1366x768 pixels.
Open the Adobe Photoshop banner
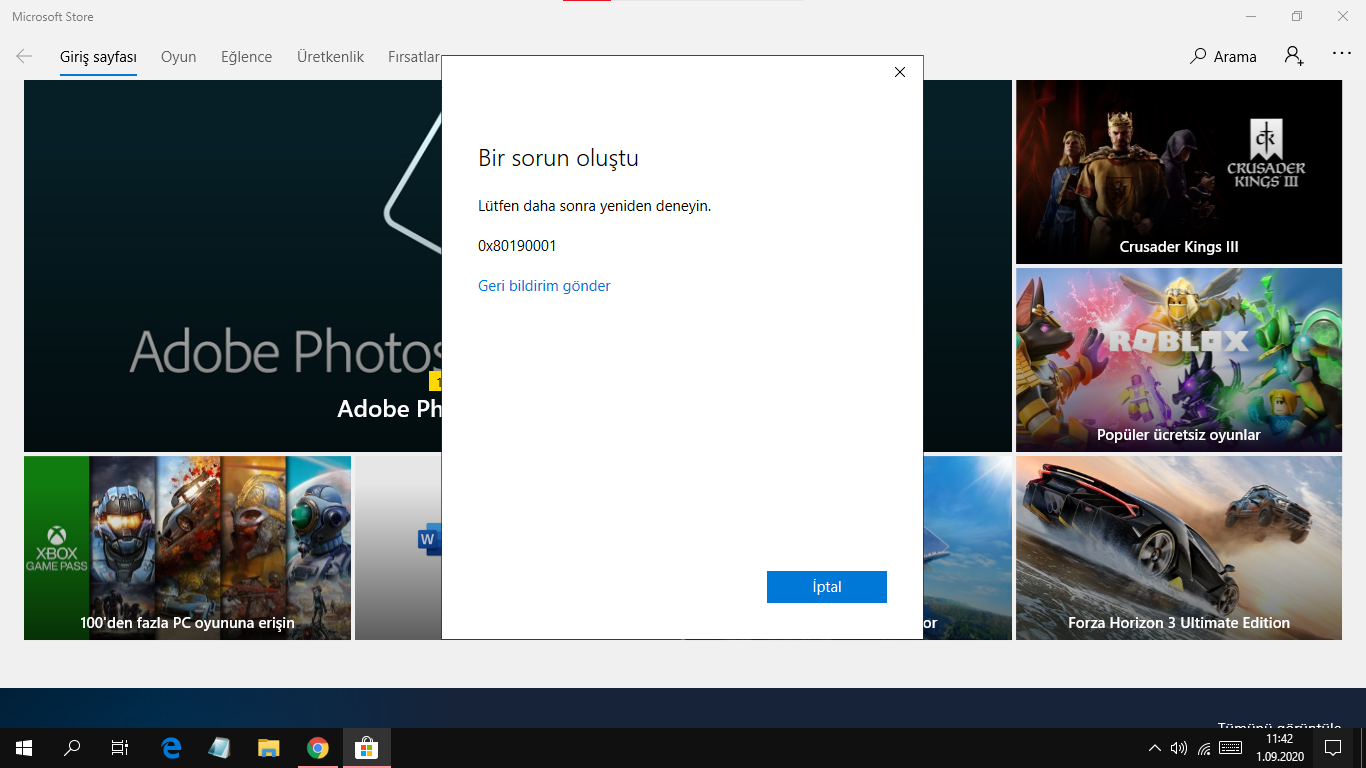pos(232,266)
